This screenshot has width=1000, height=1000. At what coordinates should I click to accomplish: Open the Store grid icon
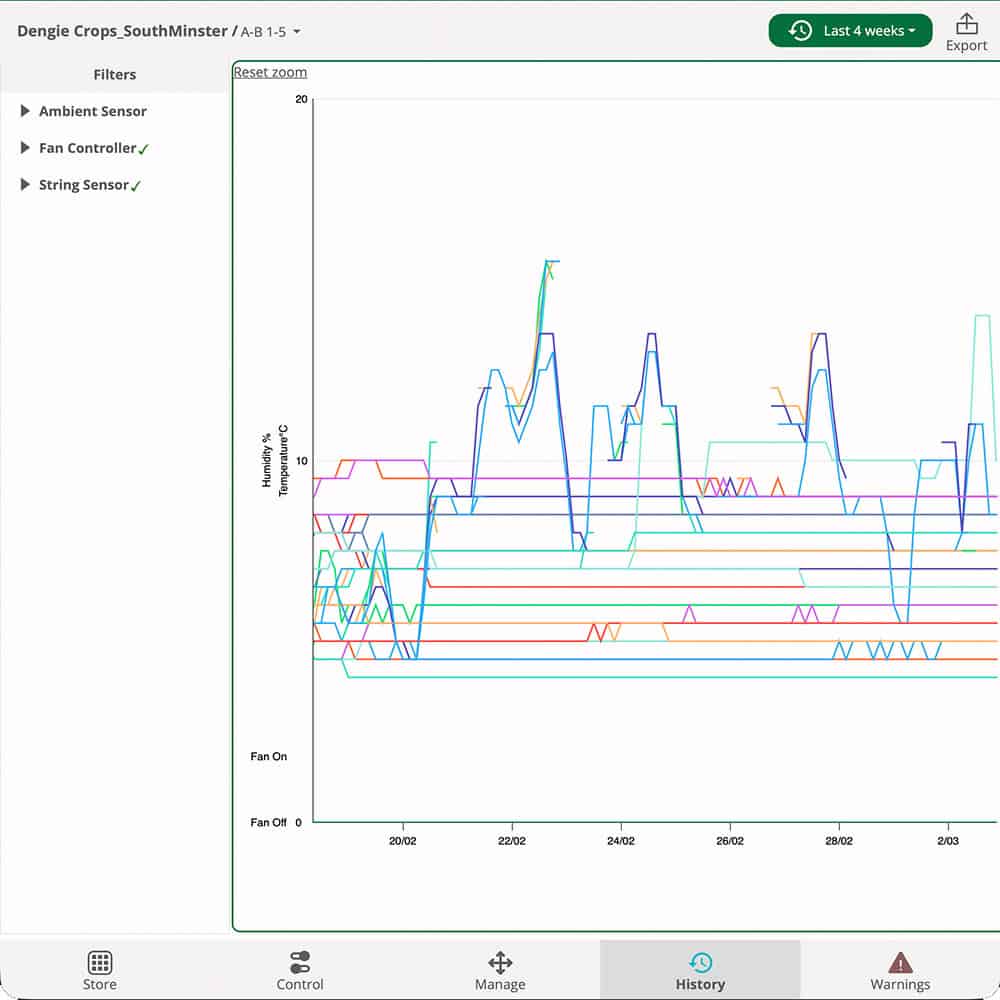(x=99, y=963)
